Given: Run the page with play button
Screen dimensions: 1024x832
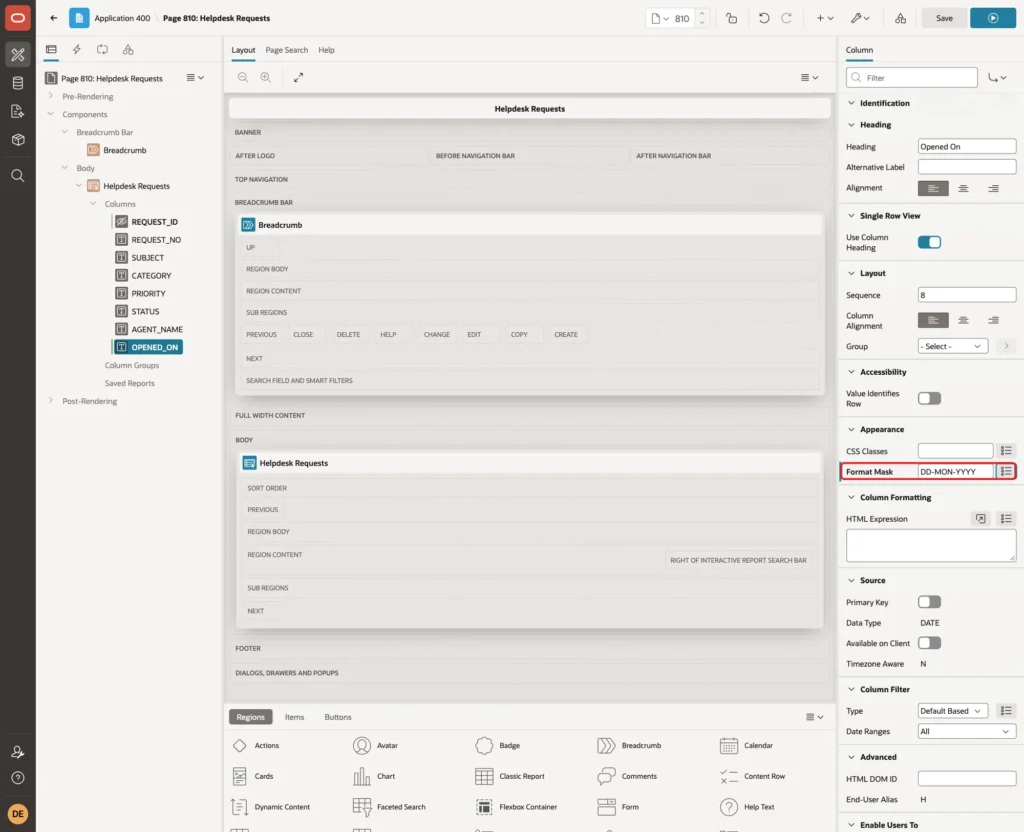Looking at the screenshot, I should coord(993,18).
